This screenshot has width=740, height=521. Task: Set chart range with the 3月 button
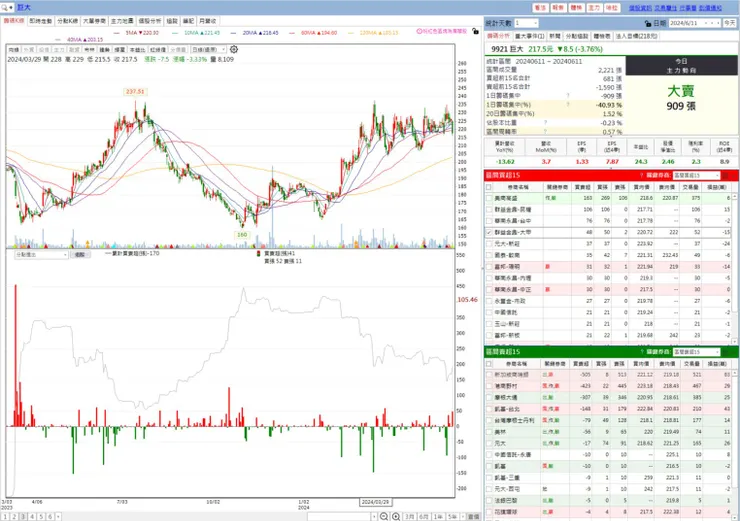(409, 517)
